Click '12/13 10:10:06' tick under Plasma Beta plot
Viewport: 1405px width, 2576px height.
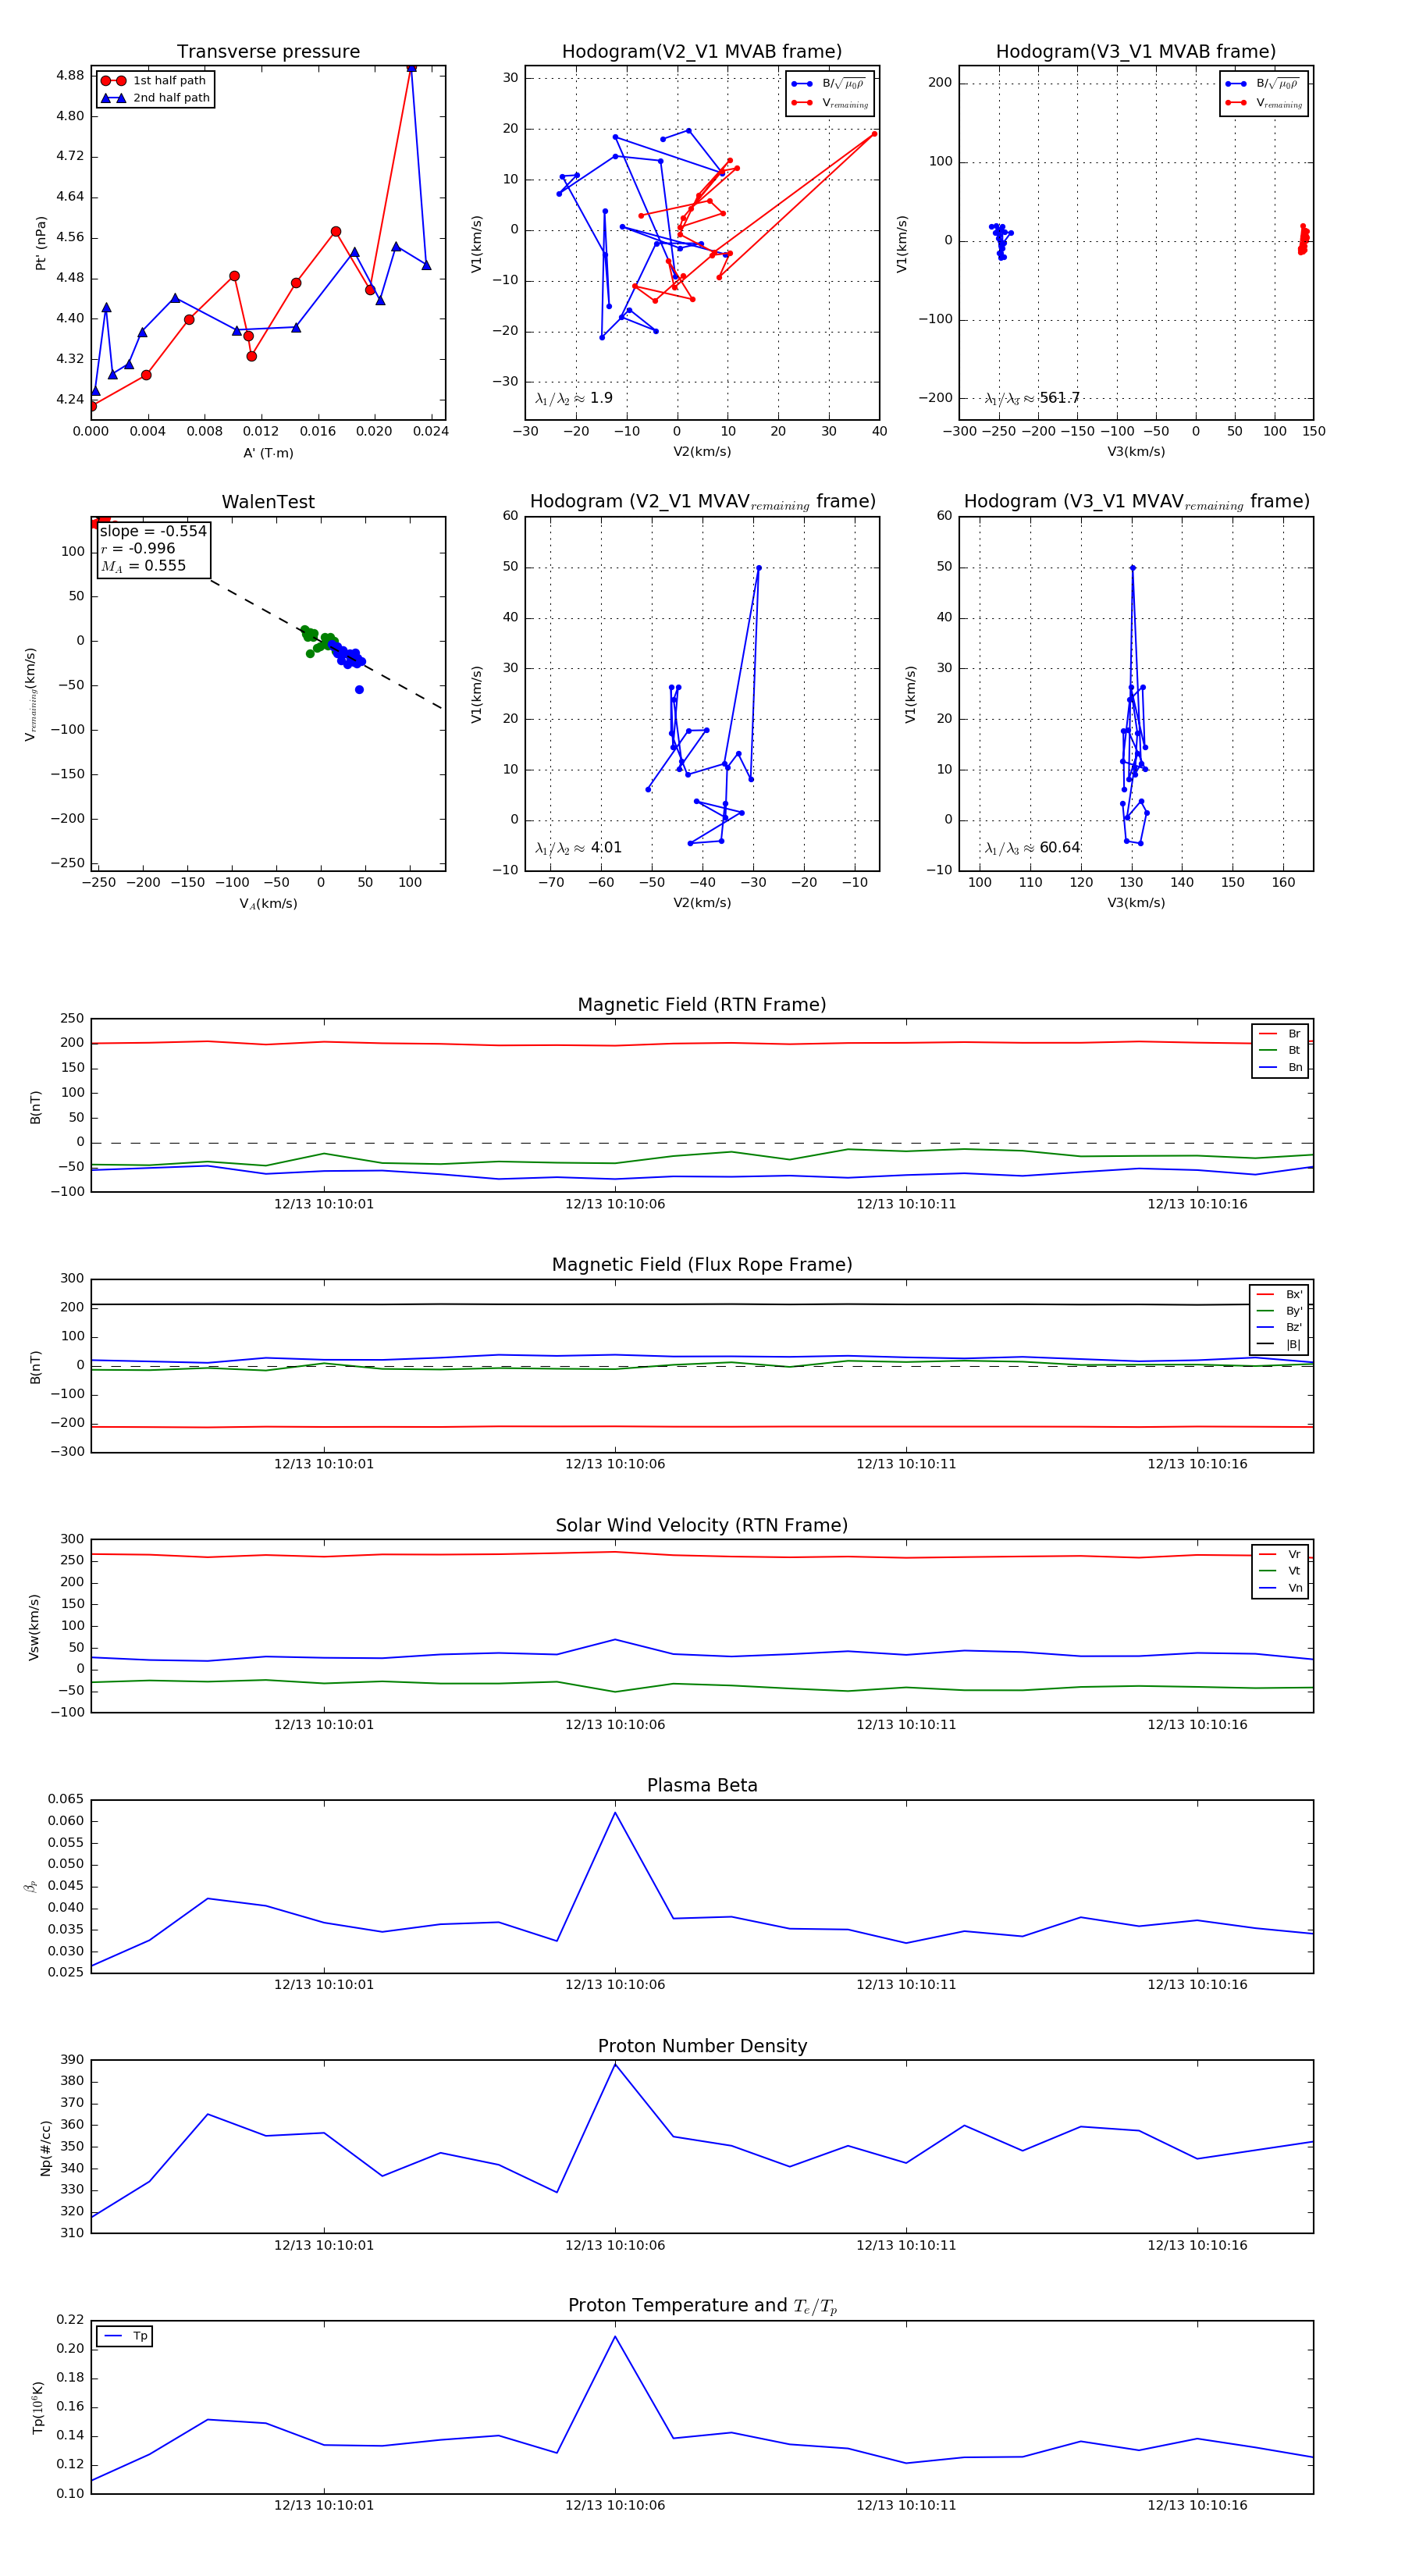point(615,1985)
